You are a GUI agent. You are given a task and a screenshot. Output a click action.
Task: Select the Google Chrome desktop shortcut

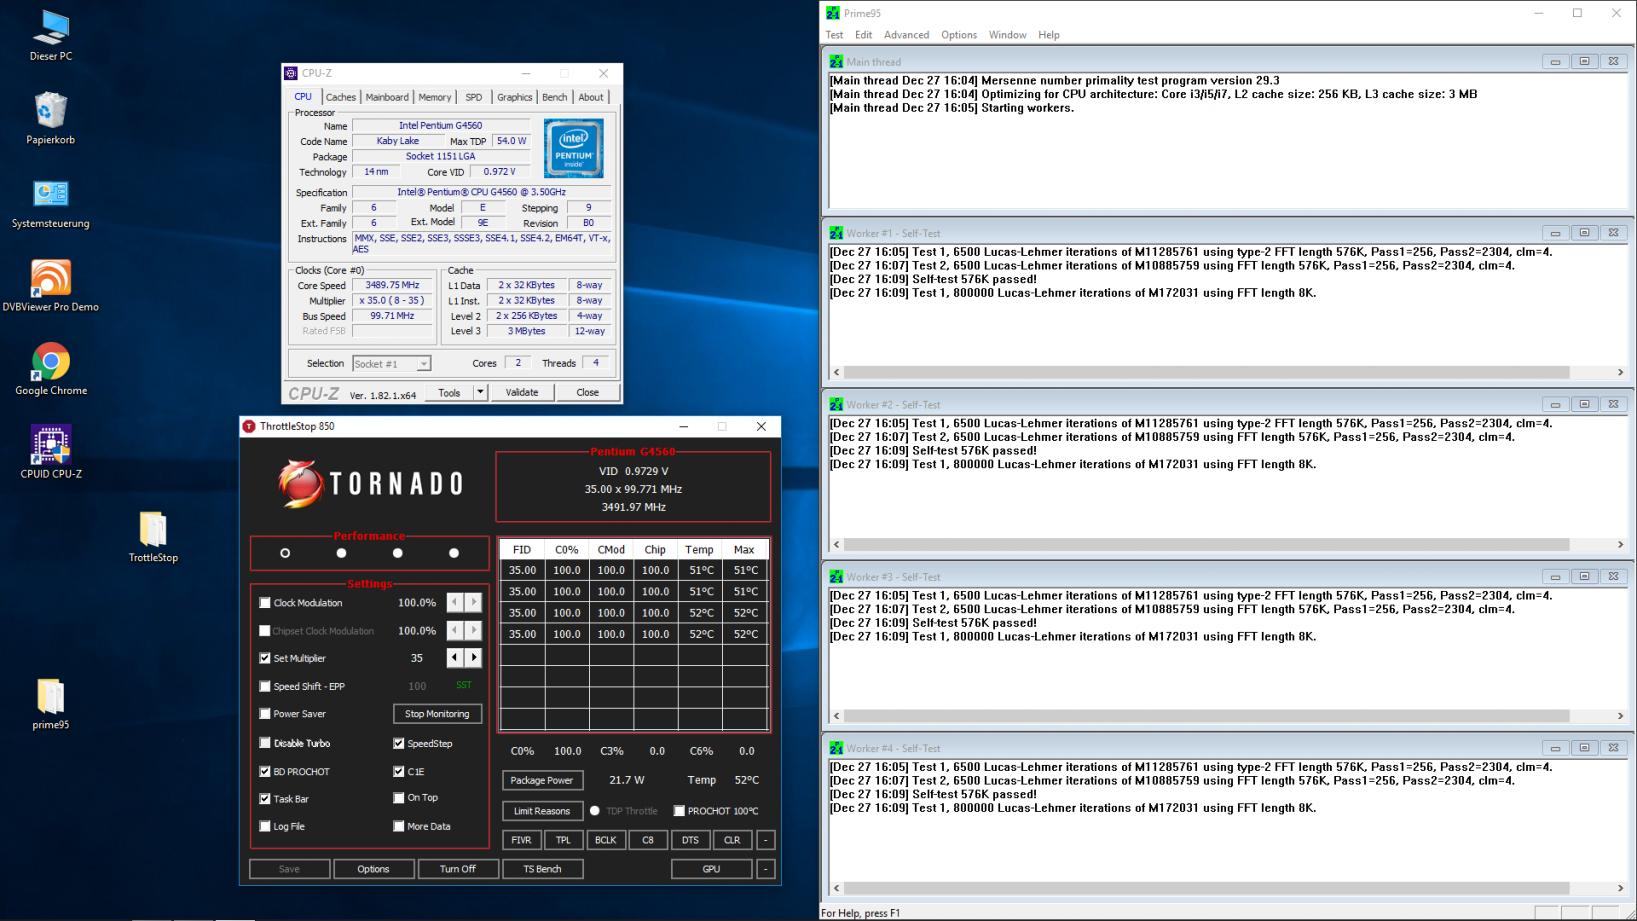point(50,369)
